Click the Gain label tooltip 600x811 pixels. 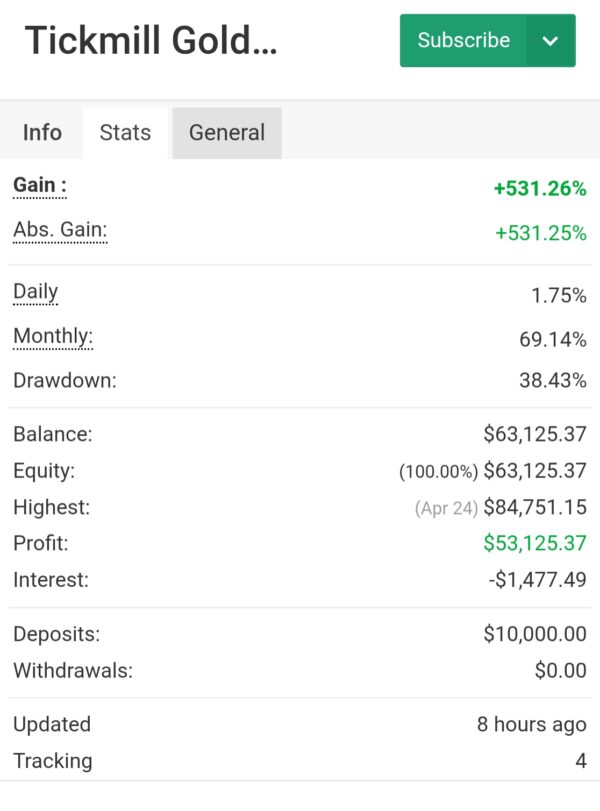40,185
